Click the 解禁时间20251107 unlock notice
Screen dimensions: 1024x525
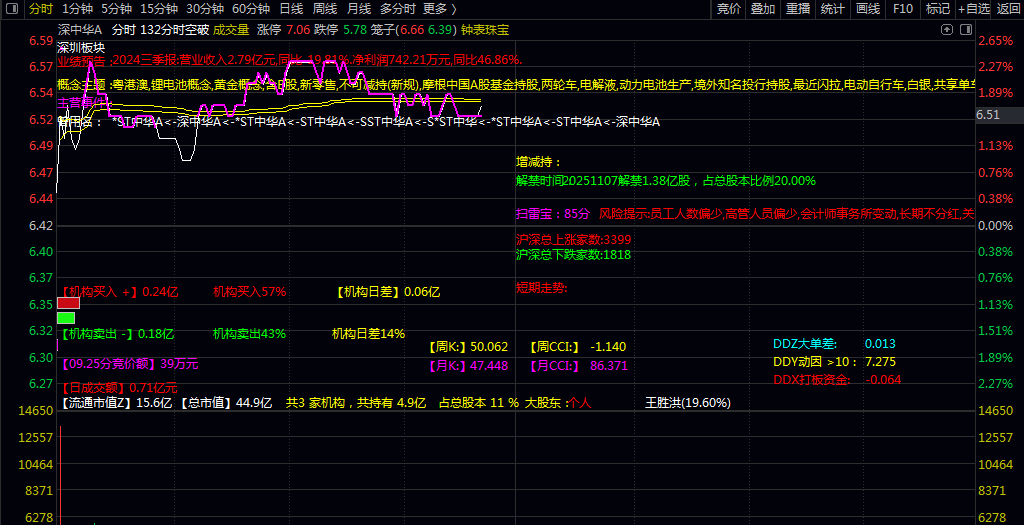665,181
